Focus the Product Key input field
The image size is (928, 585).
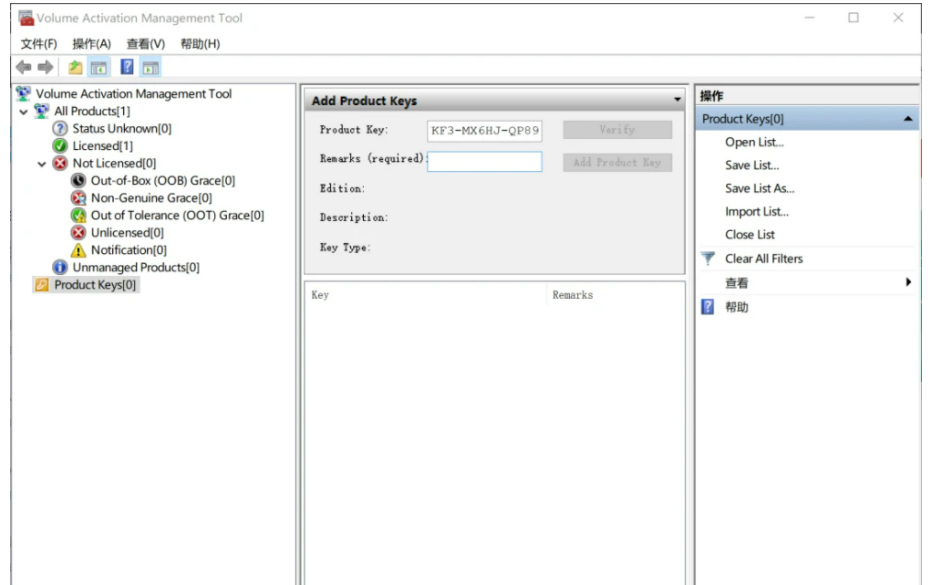pyautogui.click(x=484, y=130)
